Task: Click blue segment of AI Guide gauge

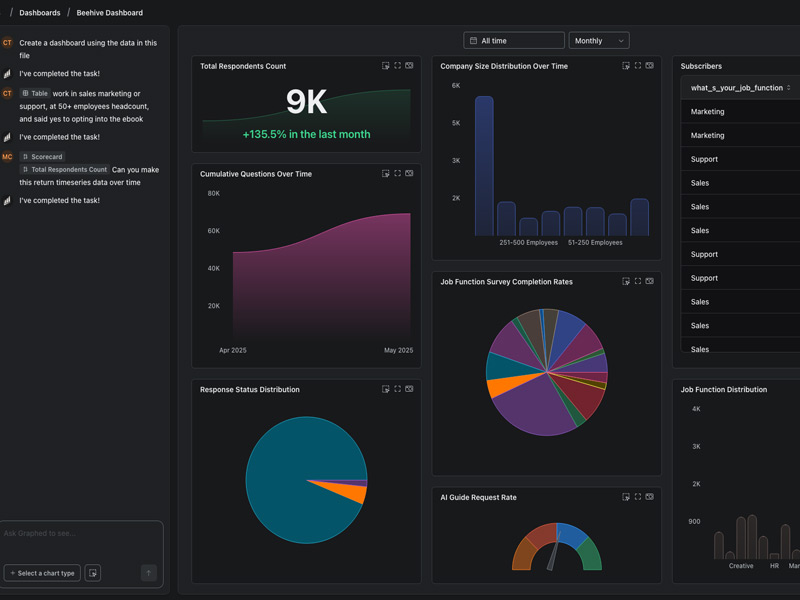Action: tap(572, 534)
